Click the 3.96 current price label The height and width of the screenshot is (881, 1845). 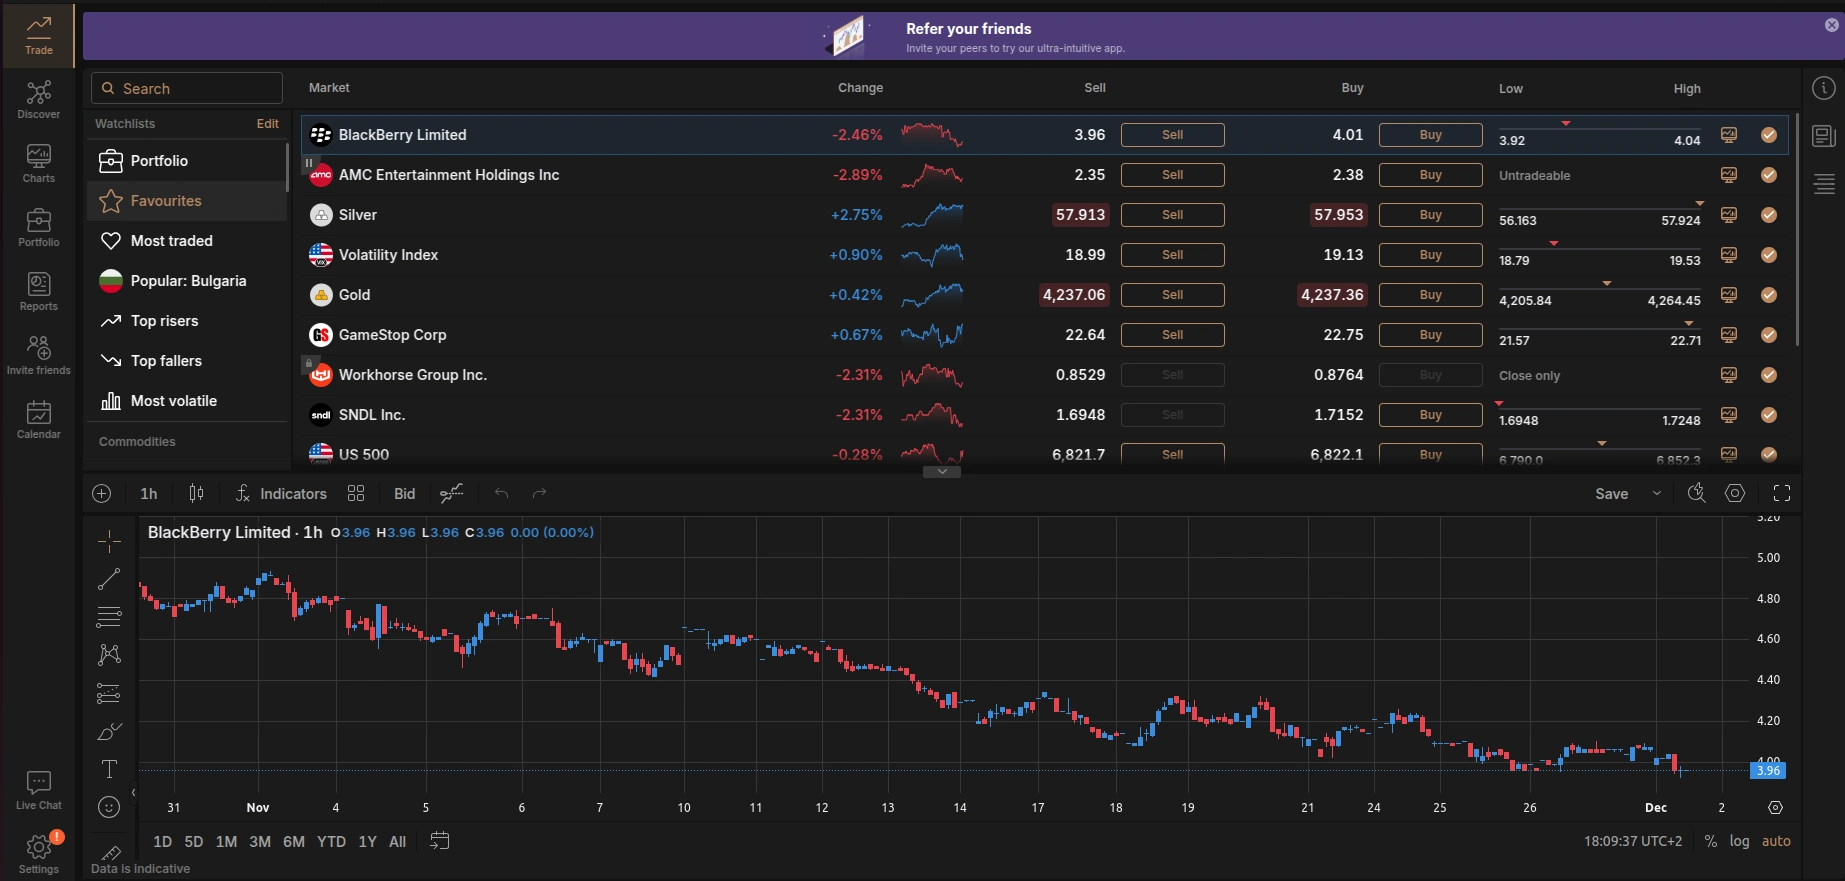click(x=1768, y=770)
